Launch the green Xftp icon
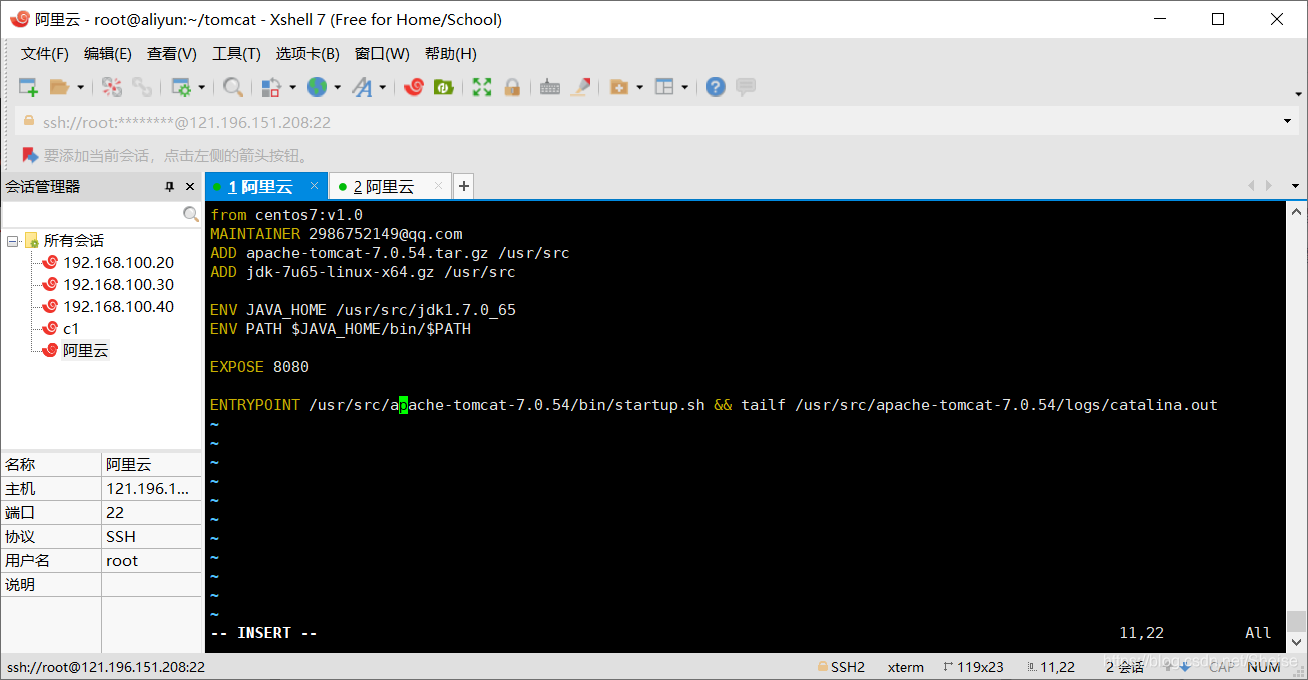Image resolution: width=1308 pixels, height=680 pixels. (443, 87)
